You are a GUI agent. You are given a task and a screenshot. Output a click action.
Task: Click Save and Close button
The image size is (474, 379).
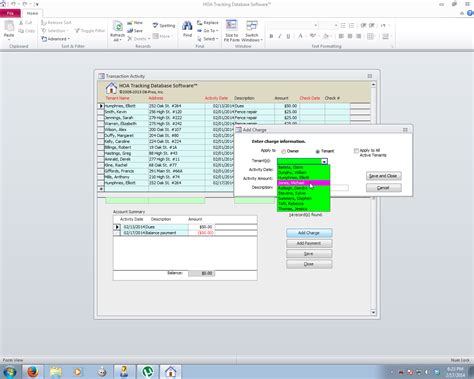tap(383, 176)
